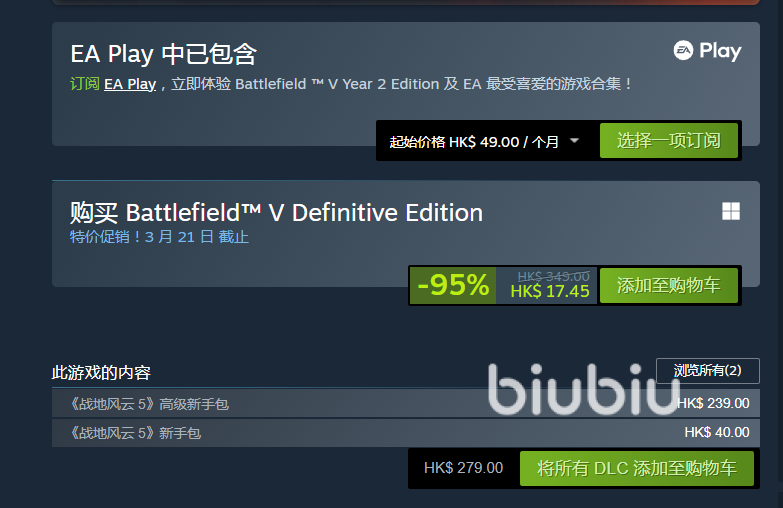The width and height of the screenshot is (783, 508).
Task: Click the EA Play 中已包含 heading
Action: pos(163,54)
